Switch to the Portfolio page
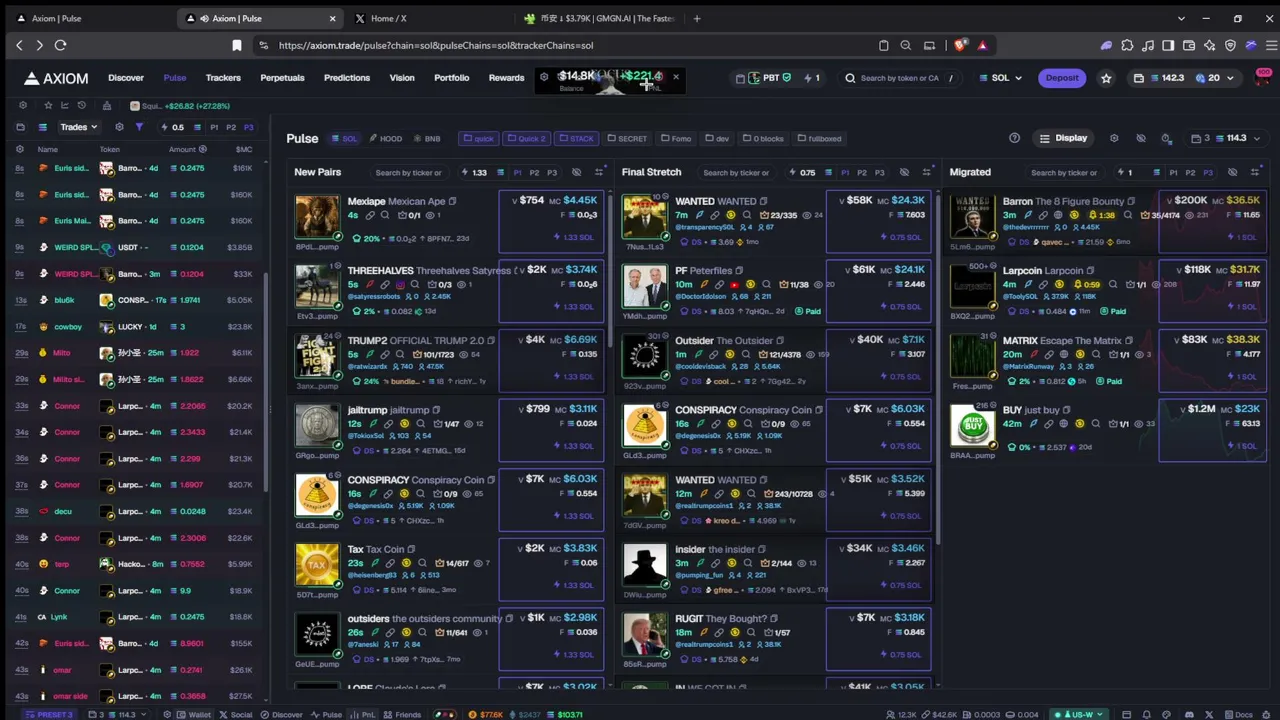Image resolution: width=1280 pixels, height=720 pixels. coord(451,77)
